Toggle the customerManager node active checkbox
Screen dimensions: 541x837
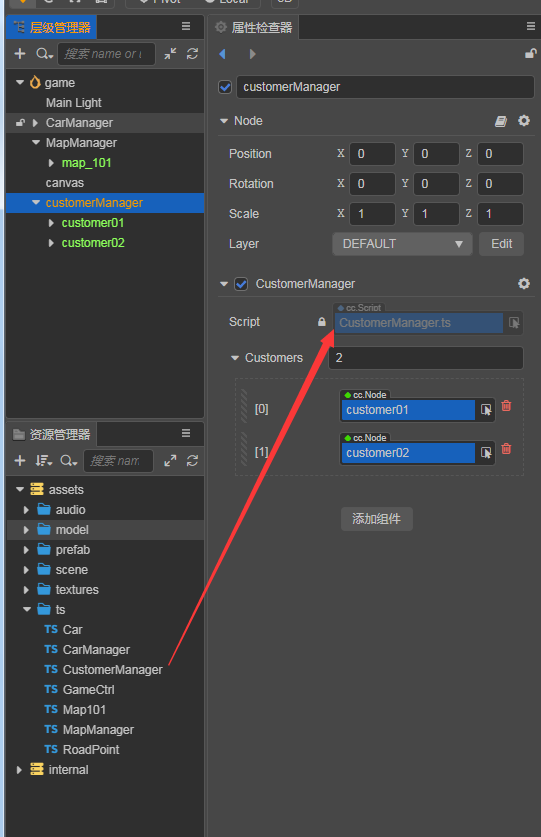(x=225, y=87)
